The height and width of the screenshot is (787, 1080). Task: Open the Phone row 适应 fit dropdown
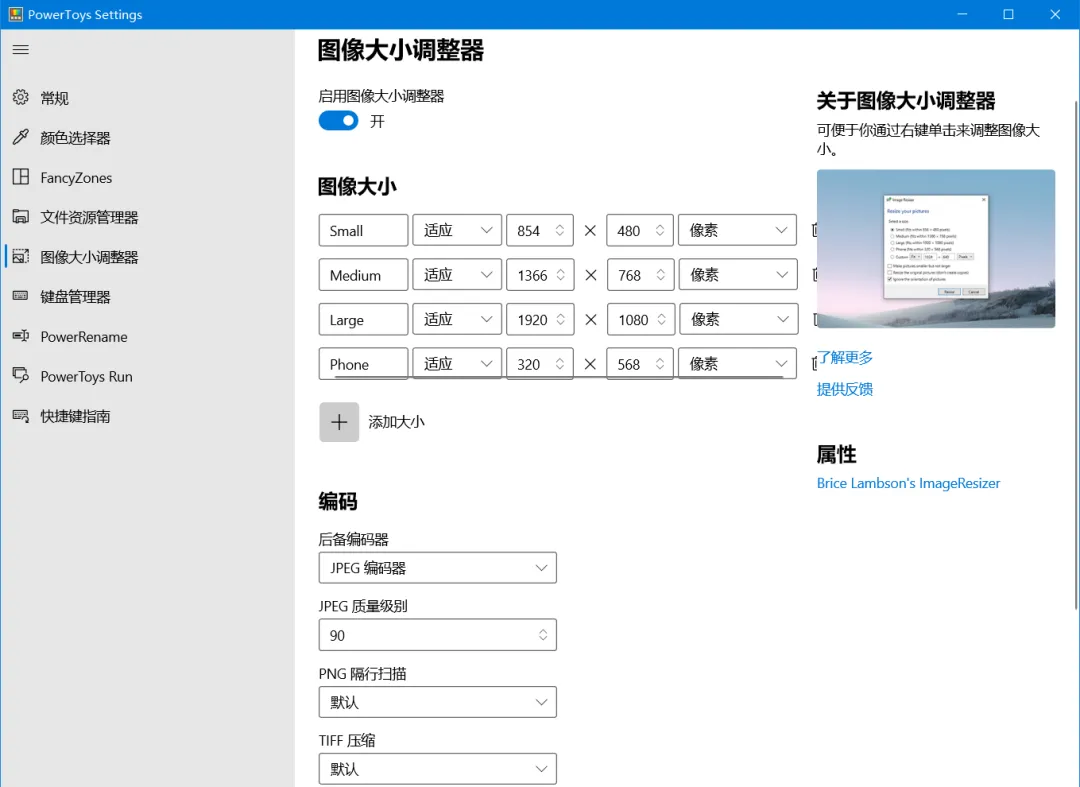[x=457, y=364]
